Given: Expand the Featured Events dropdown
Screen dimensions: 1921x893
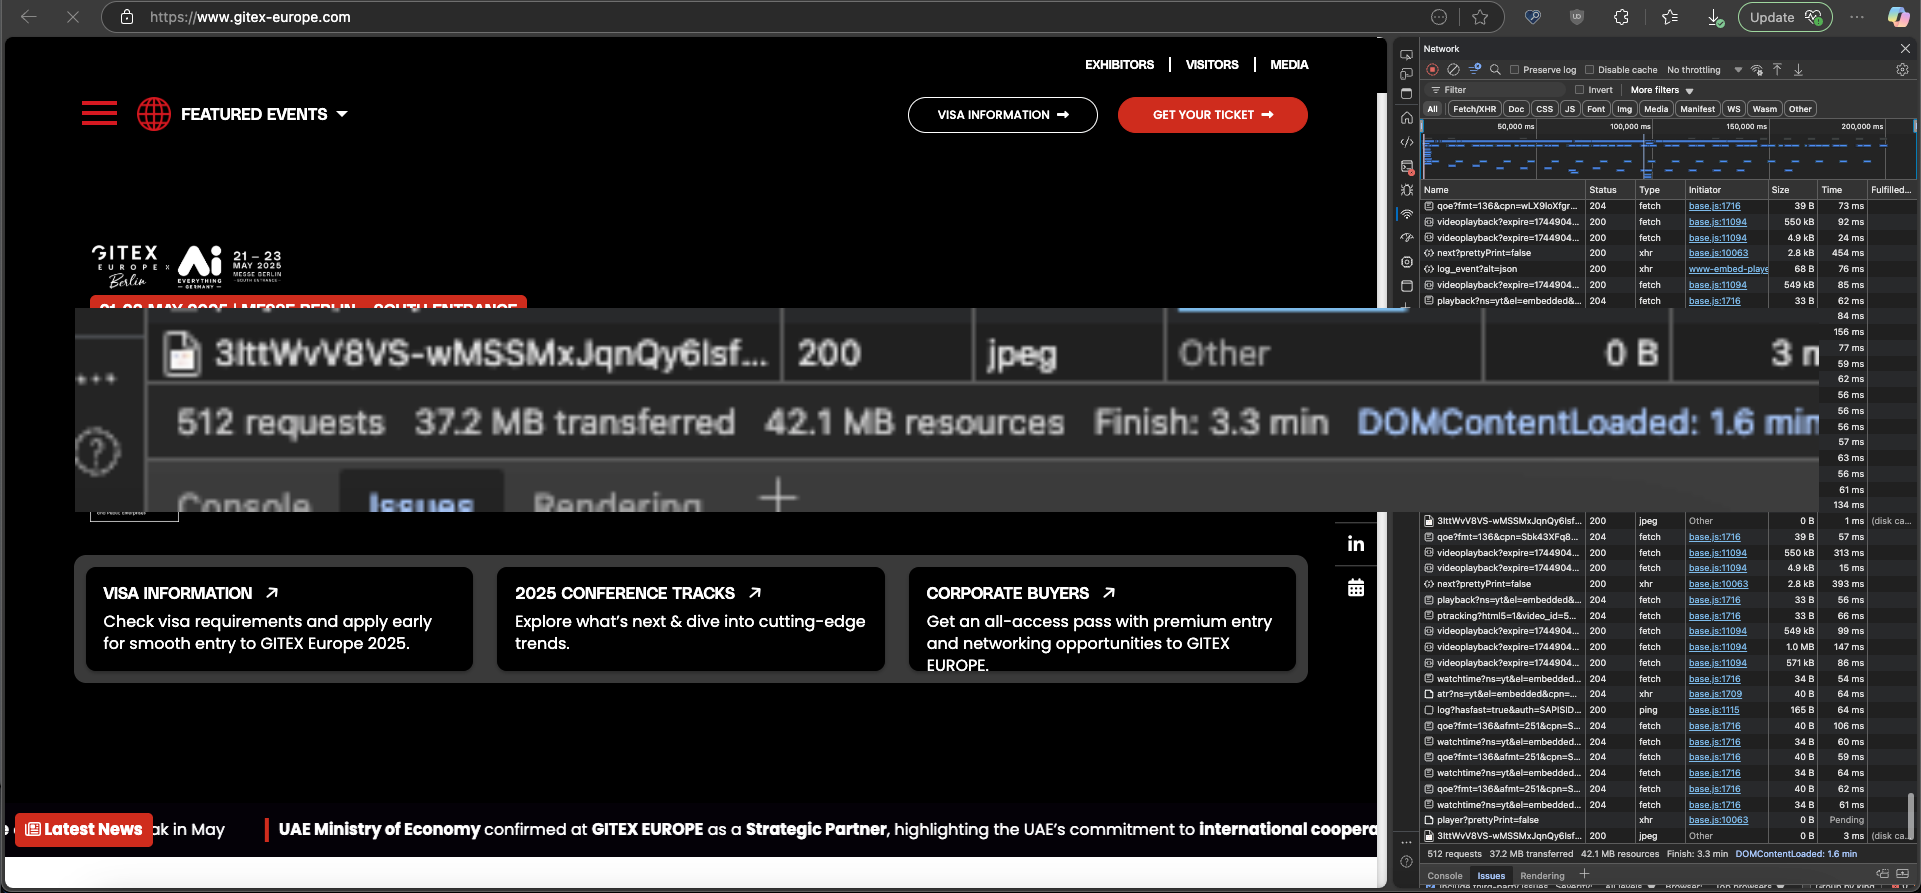Looking at the screenshot, I should [264, 114].
